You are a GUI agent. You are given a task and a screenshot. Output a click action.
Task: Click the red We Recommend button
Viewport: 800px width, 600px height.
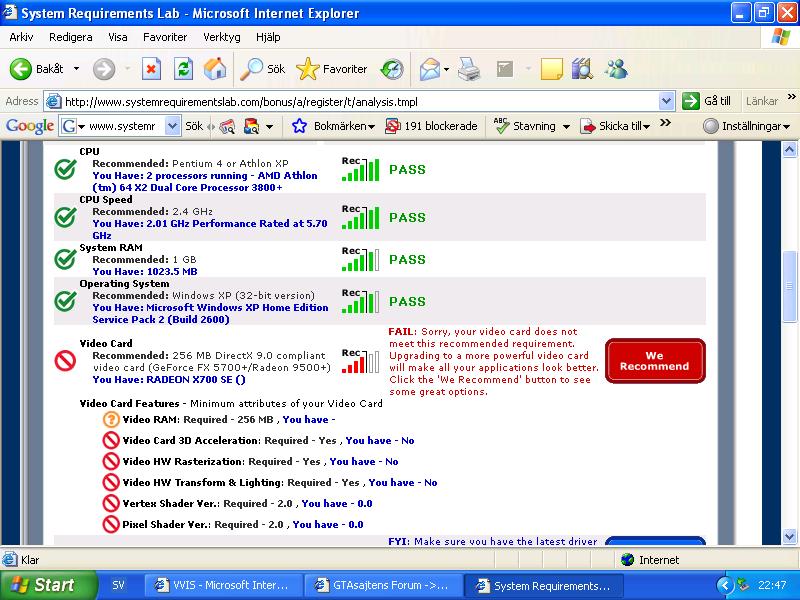(655, 361)
